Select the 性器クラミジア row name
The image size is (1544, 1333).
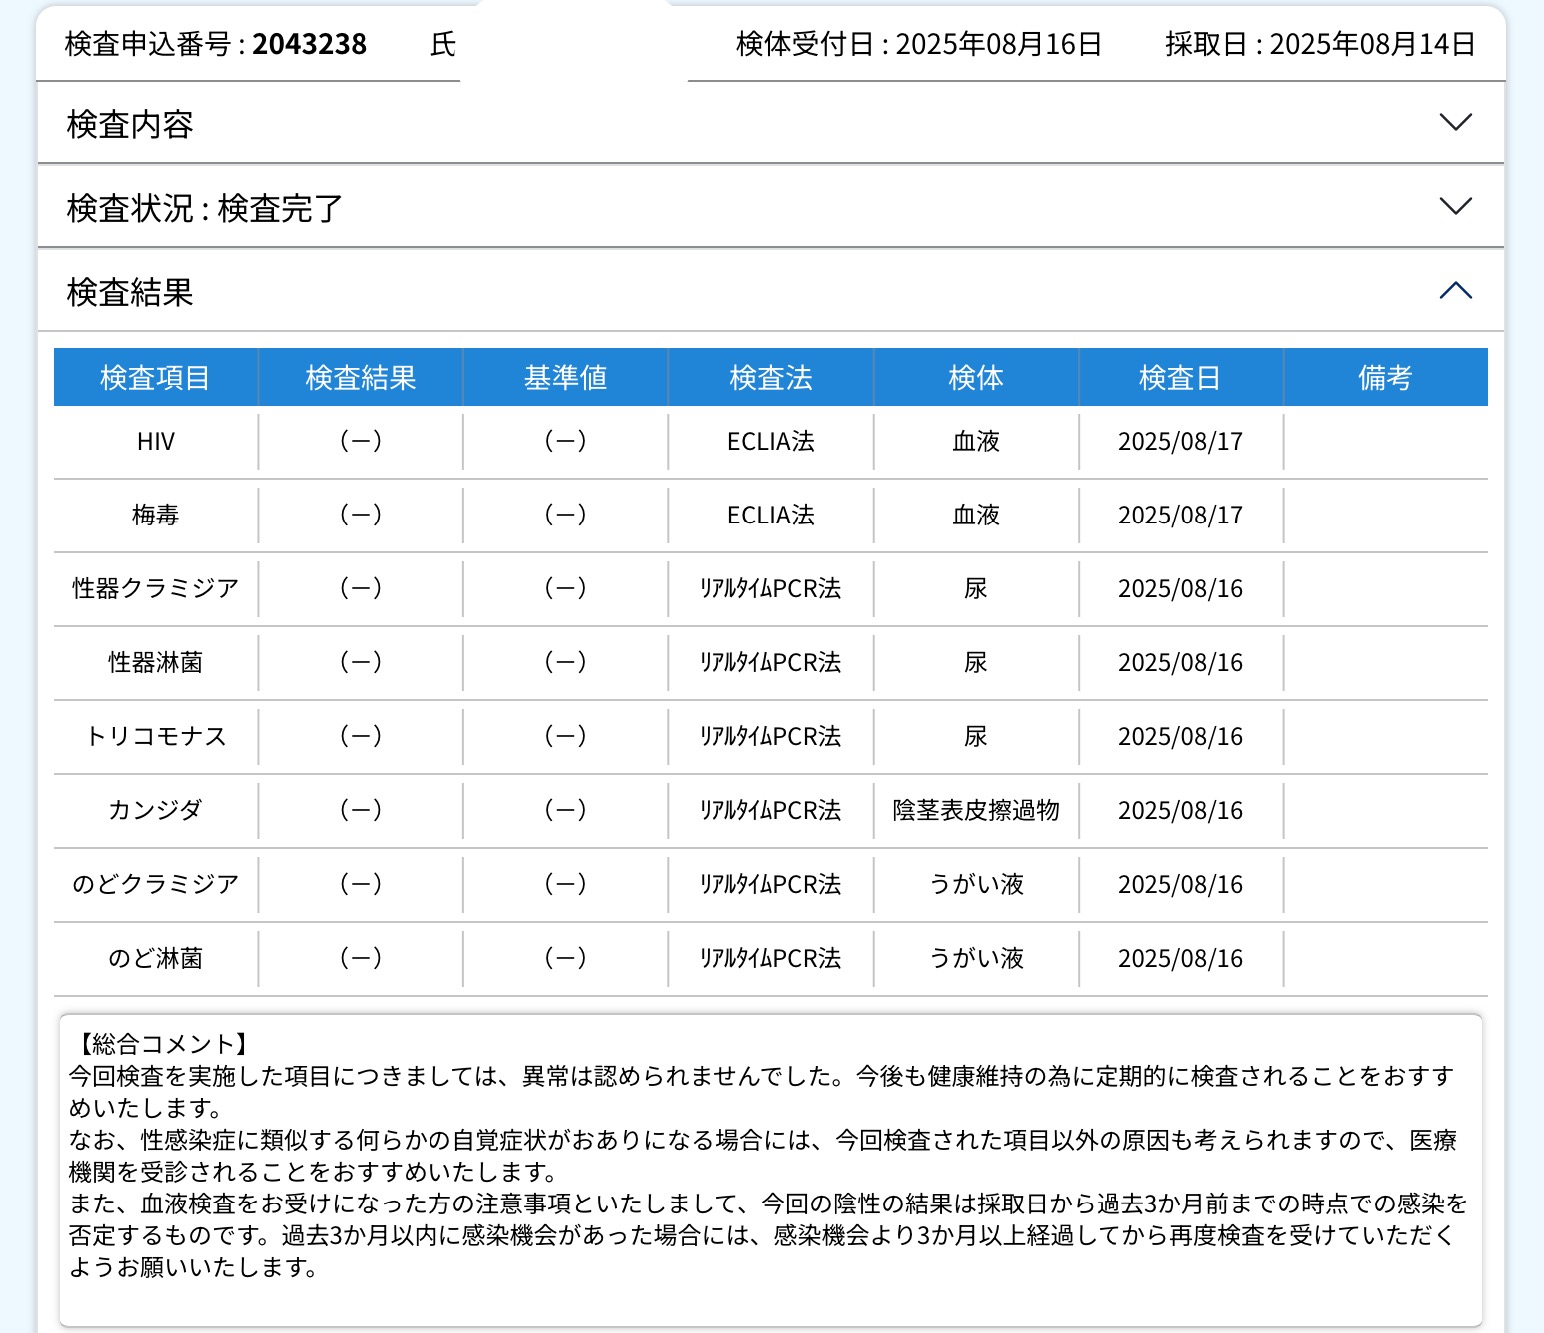tap(156, 589)
